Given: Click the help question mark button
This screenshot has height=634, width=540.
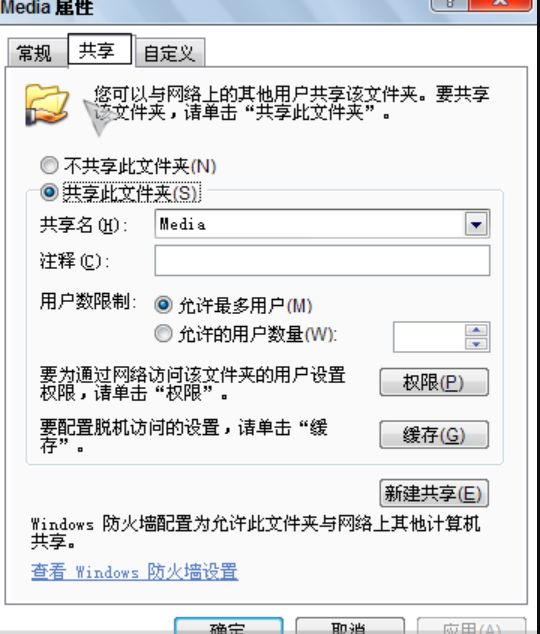Looking at the screenshot, I should pos(449,4).
